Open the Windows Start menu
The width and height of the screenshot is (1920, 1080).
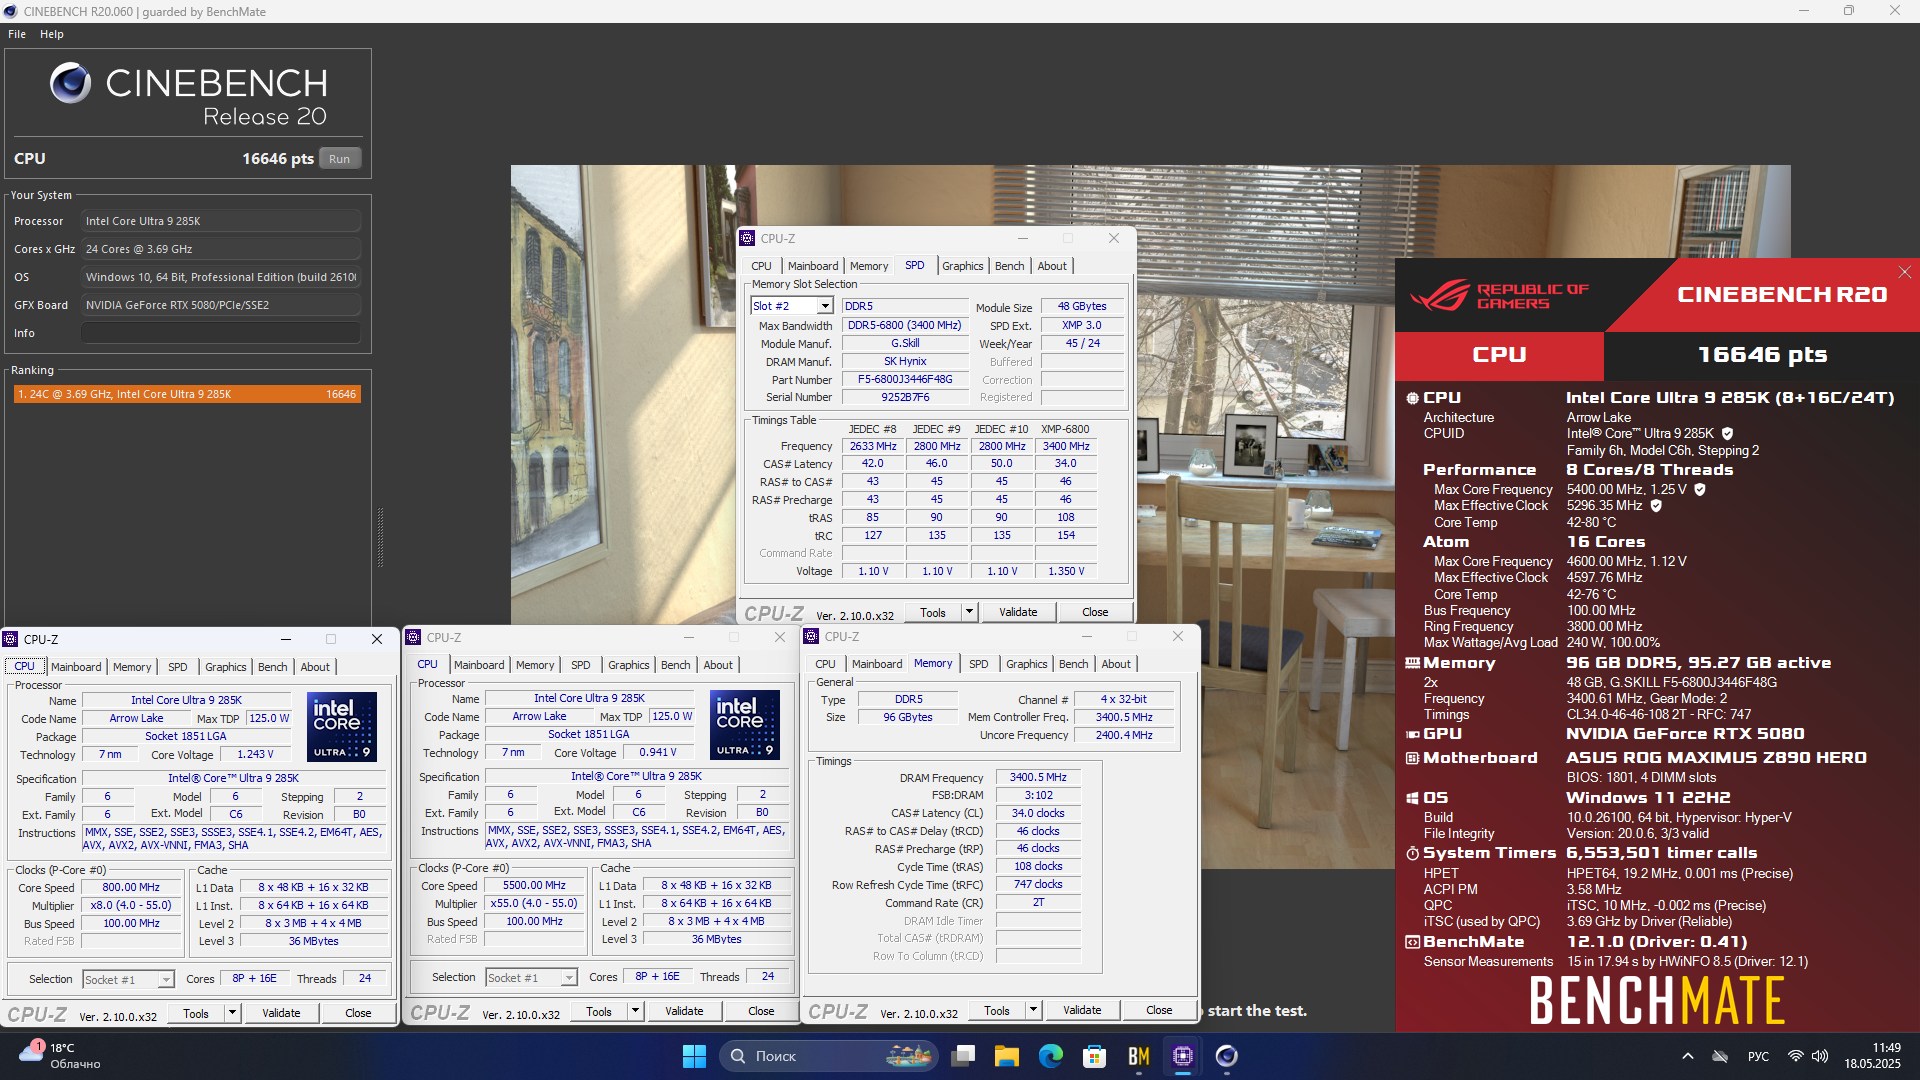point(694,1056)
